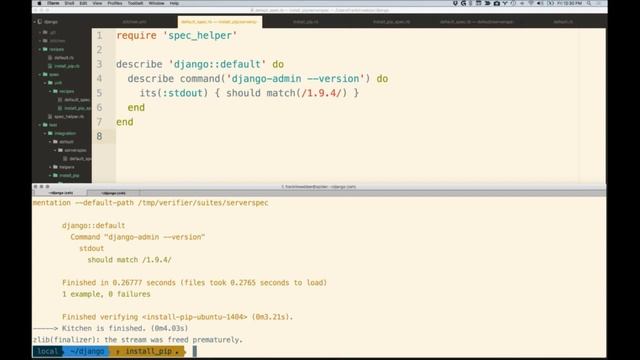Click line number 1 in the gutter

click(x=100, y=36)
